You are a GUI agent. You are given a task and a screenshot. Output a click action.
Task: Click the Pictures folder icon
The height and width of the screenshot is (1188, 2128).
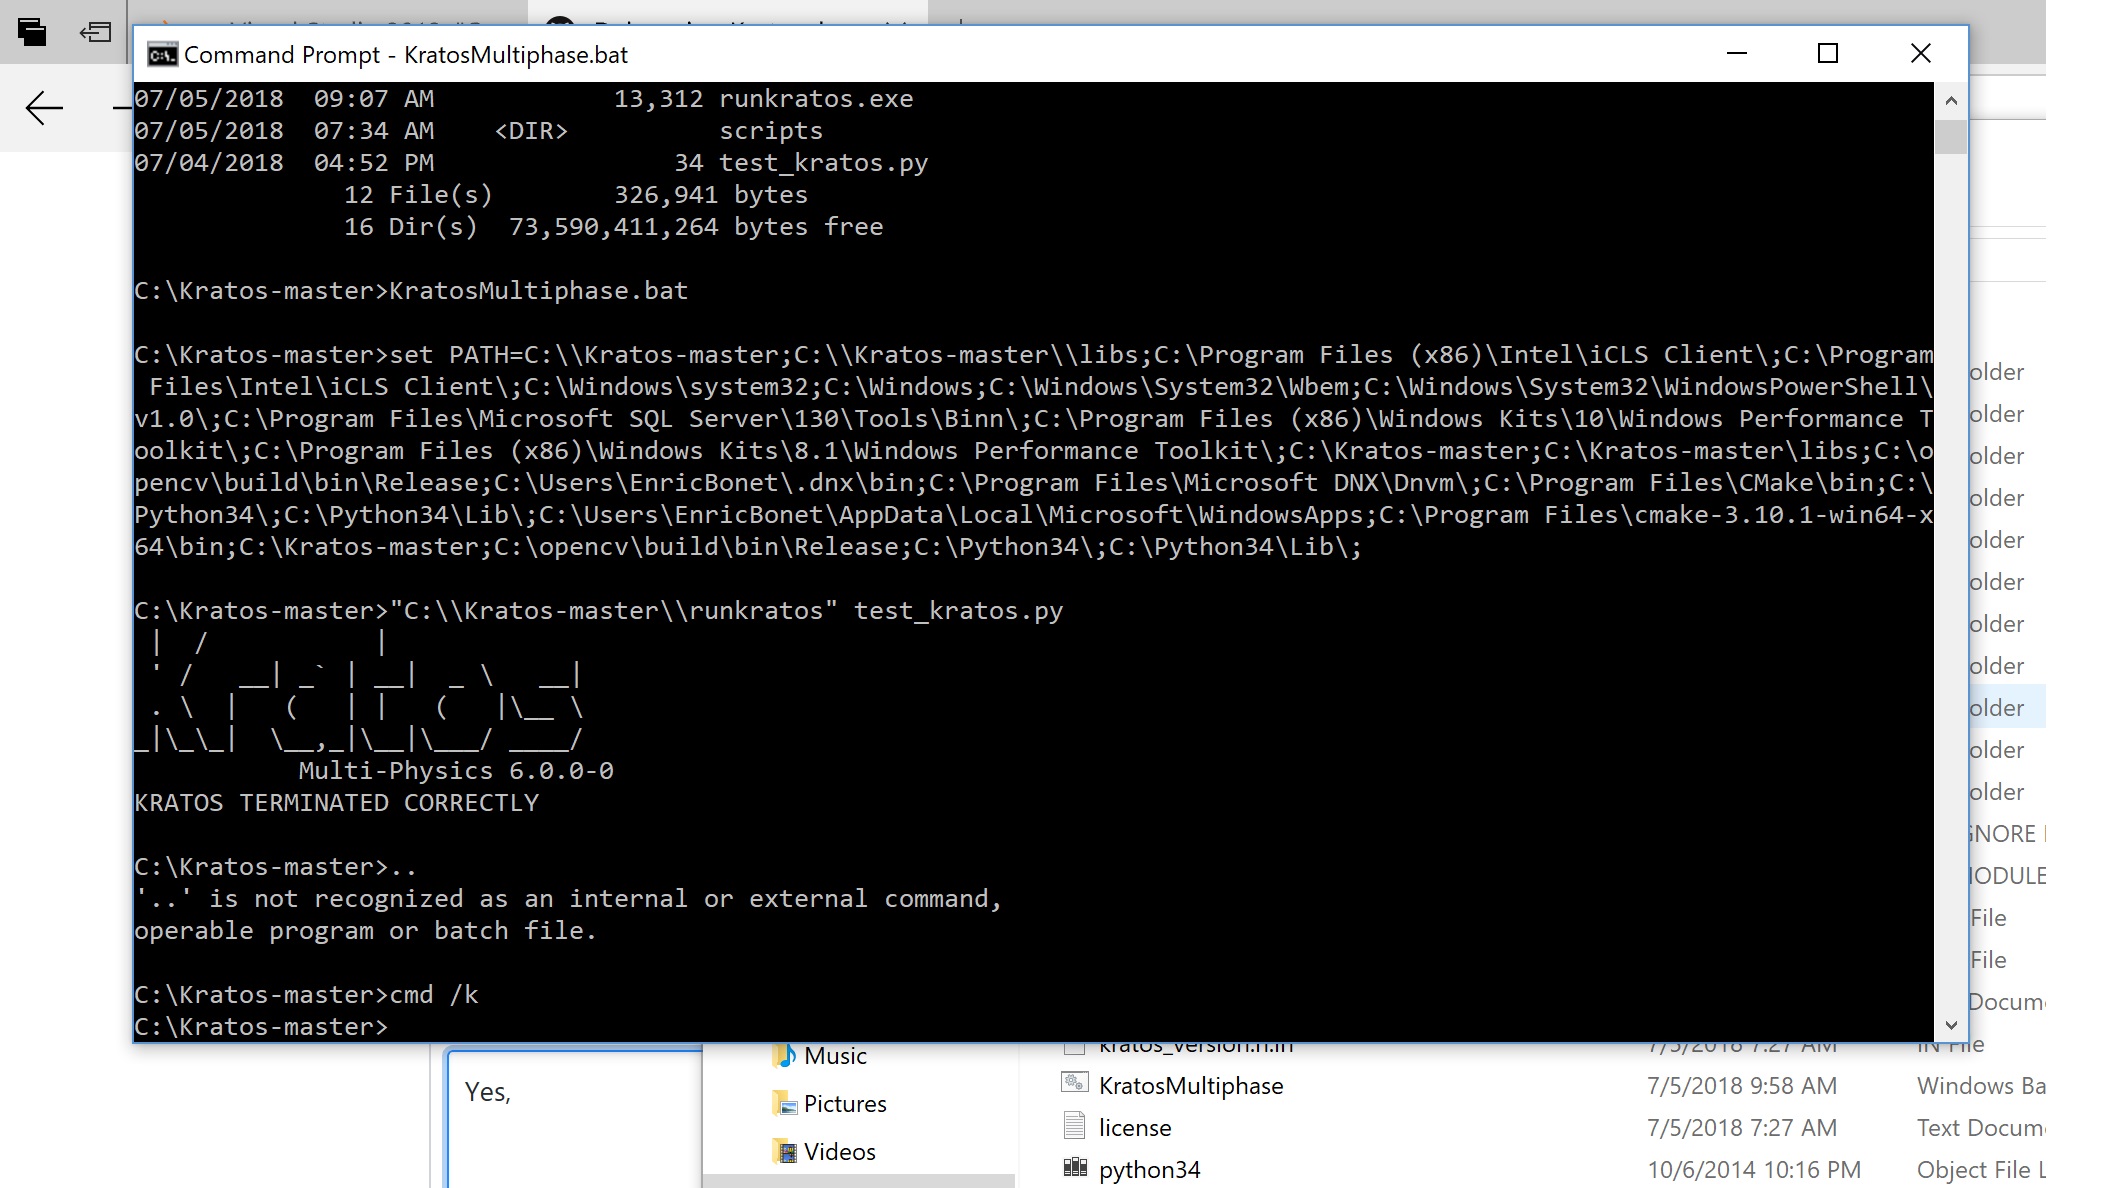(784, 1103)
